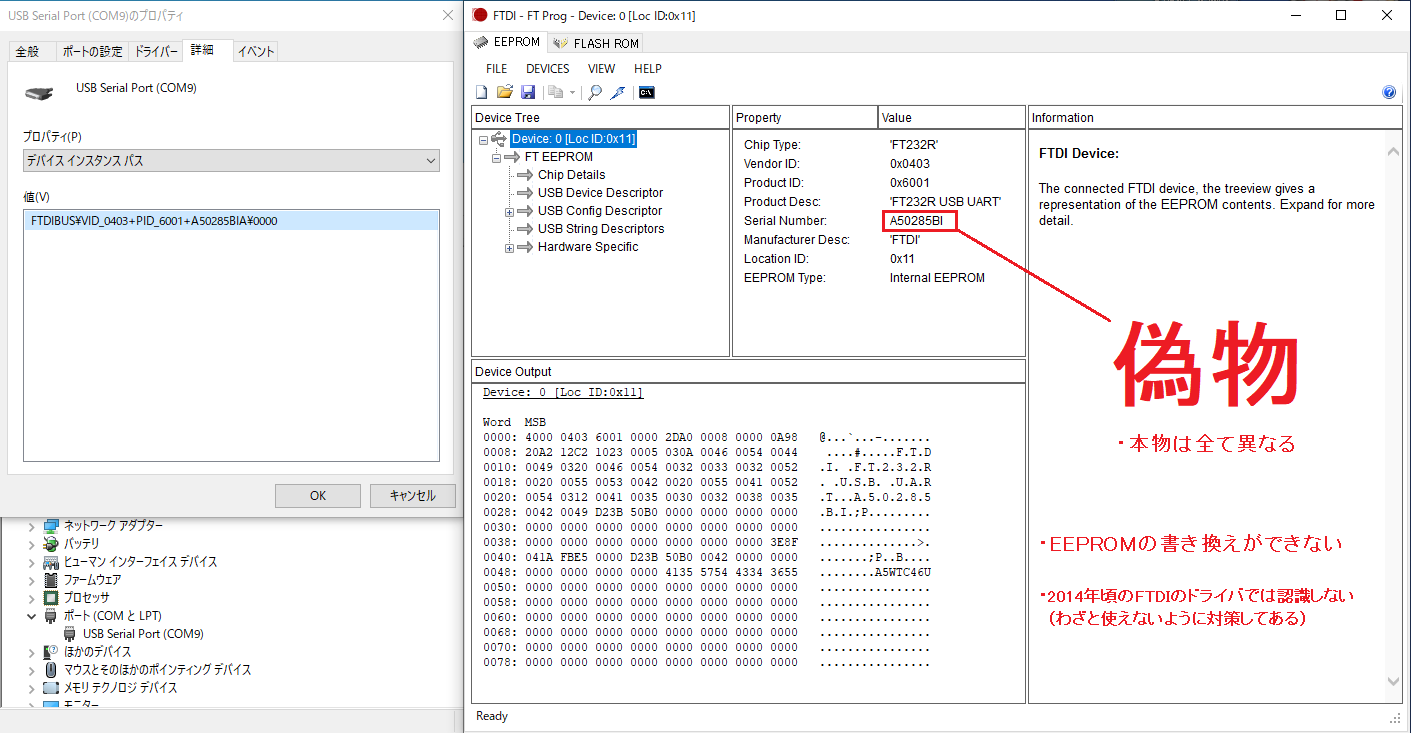
Task: Open the VIEW menu
Action: coord(601,69)
